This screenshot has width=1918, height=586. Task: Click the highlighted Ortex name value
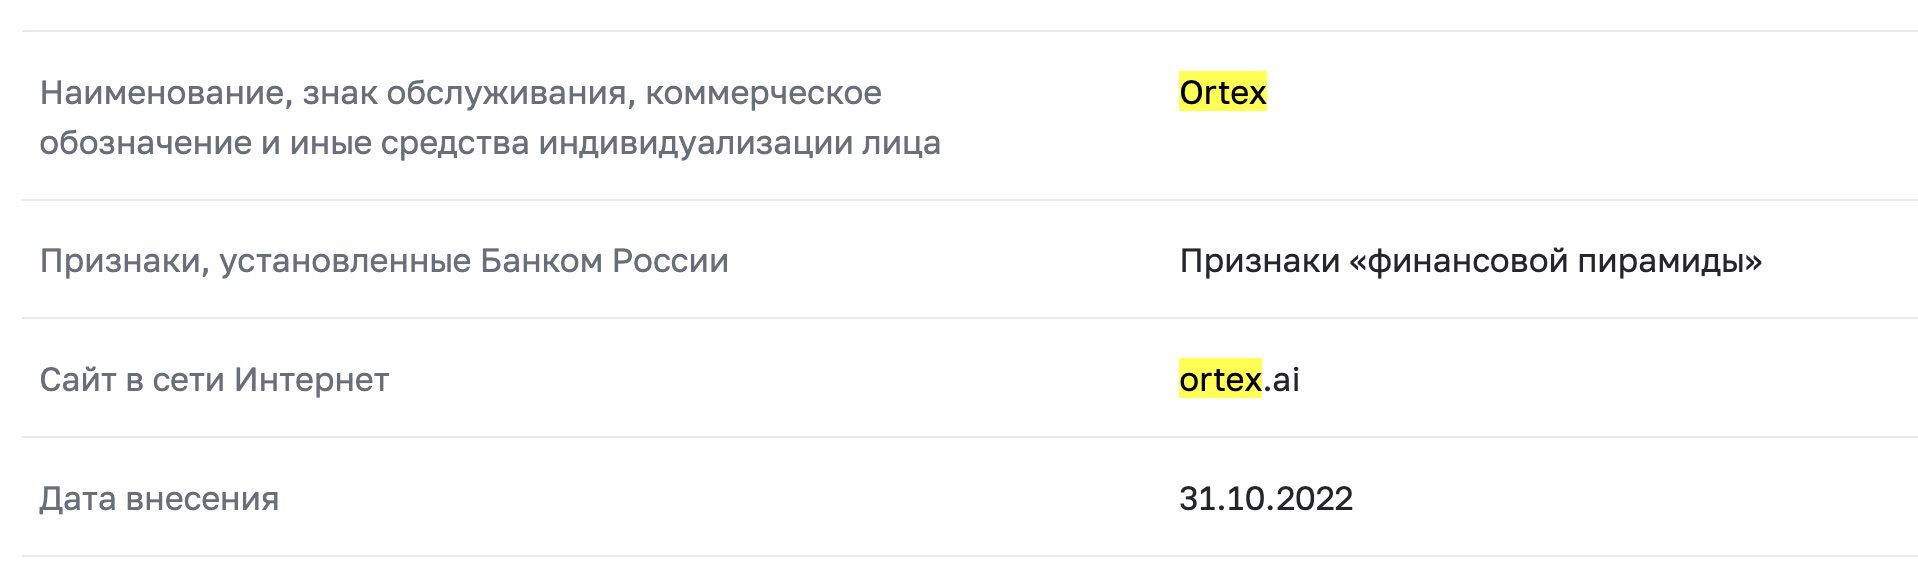[1222, 93]
